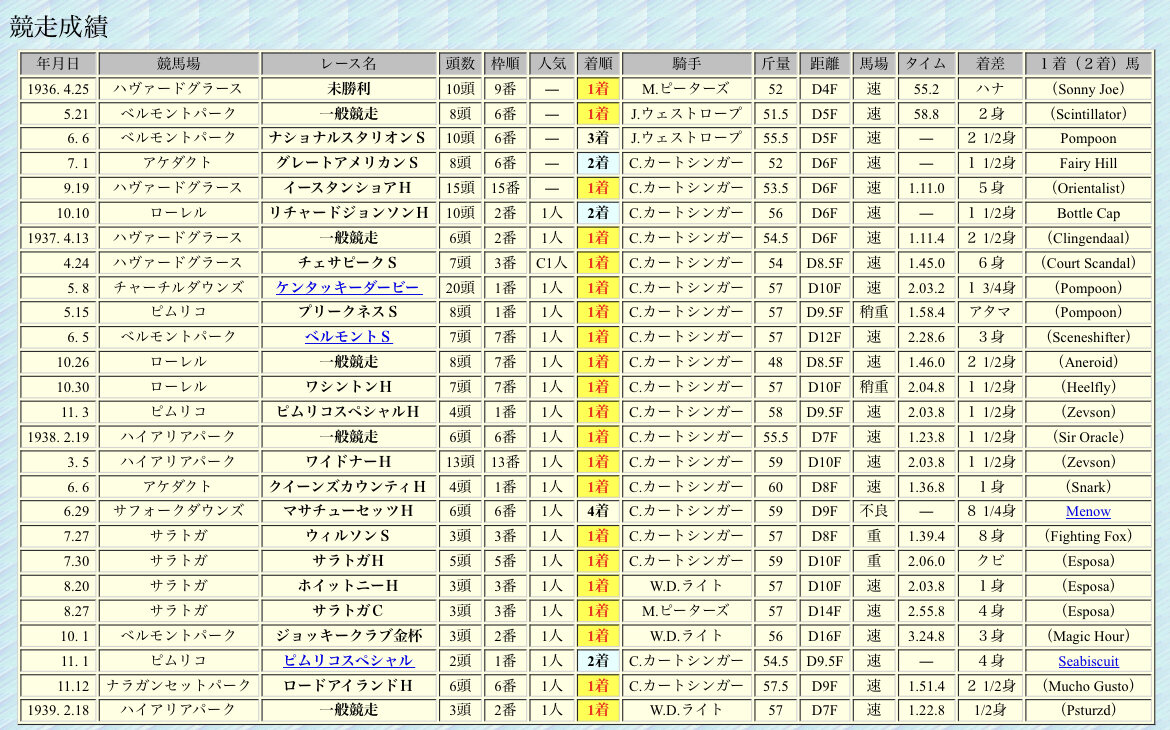Click the (Magic Hour) horse cell

click(1089, 636)
